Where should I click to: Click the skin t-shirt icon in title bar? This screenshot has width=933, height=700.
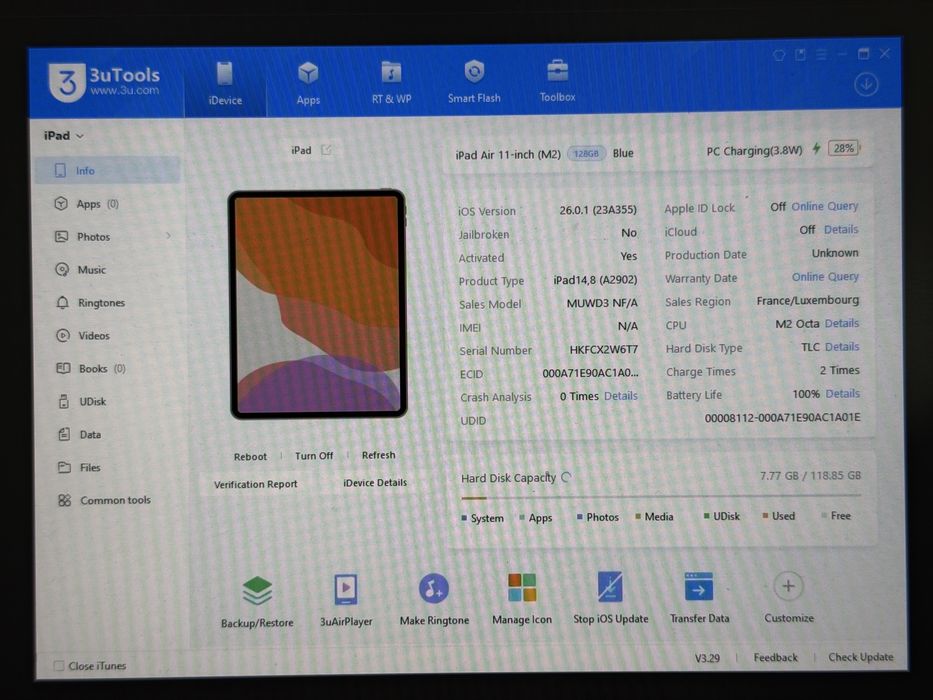click(x=779, y=55)
